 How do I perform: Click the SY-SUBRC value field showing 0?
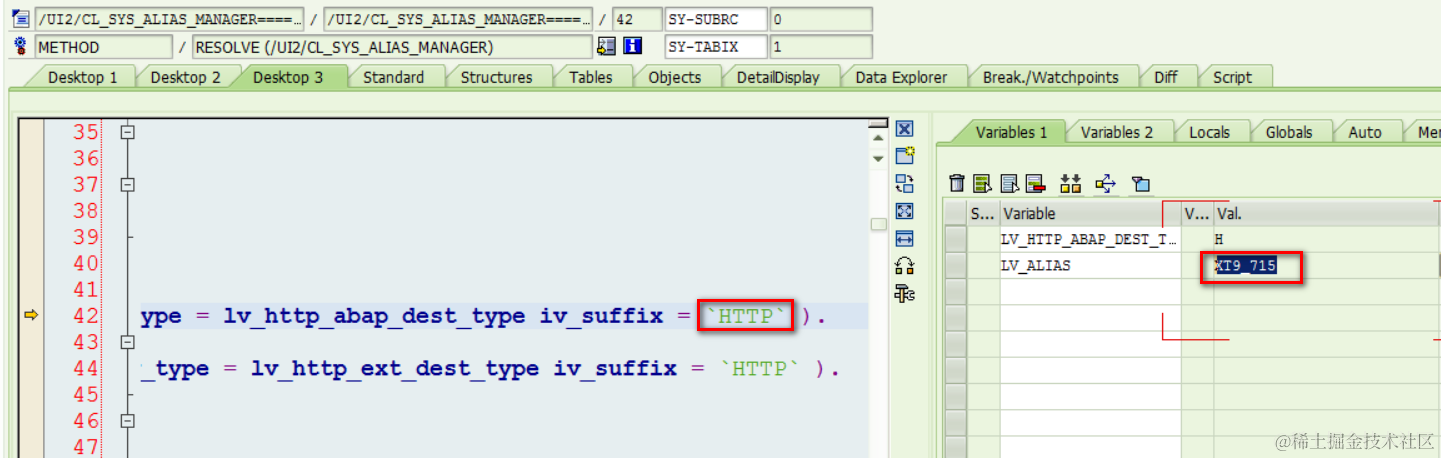(820, 19)
